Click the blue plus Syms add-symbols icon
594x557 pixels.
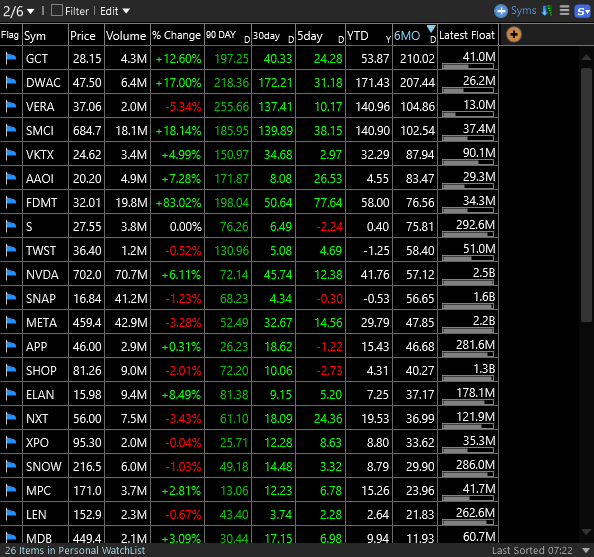[x=501, y=11]
